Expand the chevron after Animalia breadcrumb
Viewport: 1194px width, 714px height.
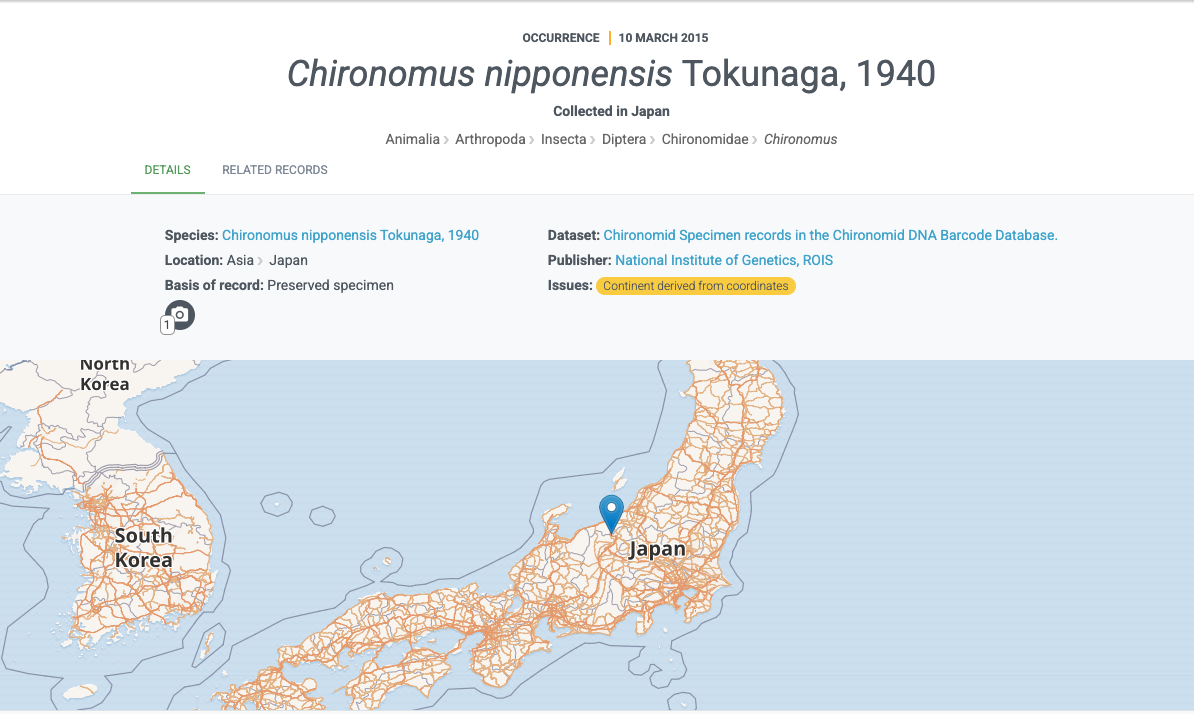coord(445,139)
